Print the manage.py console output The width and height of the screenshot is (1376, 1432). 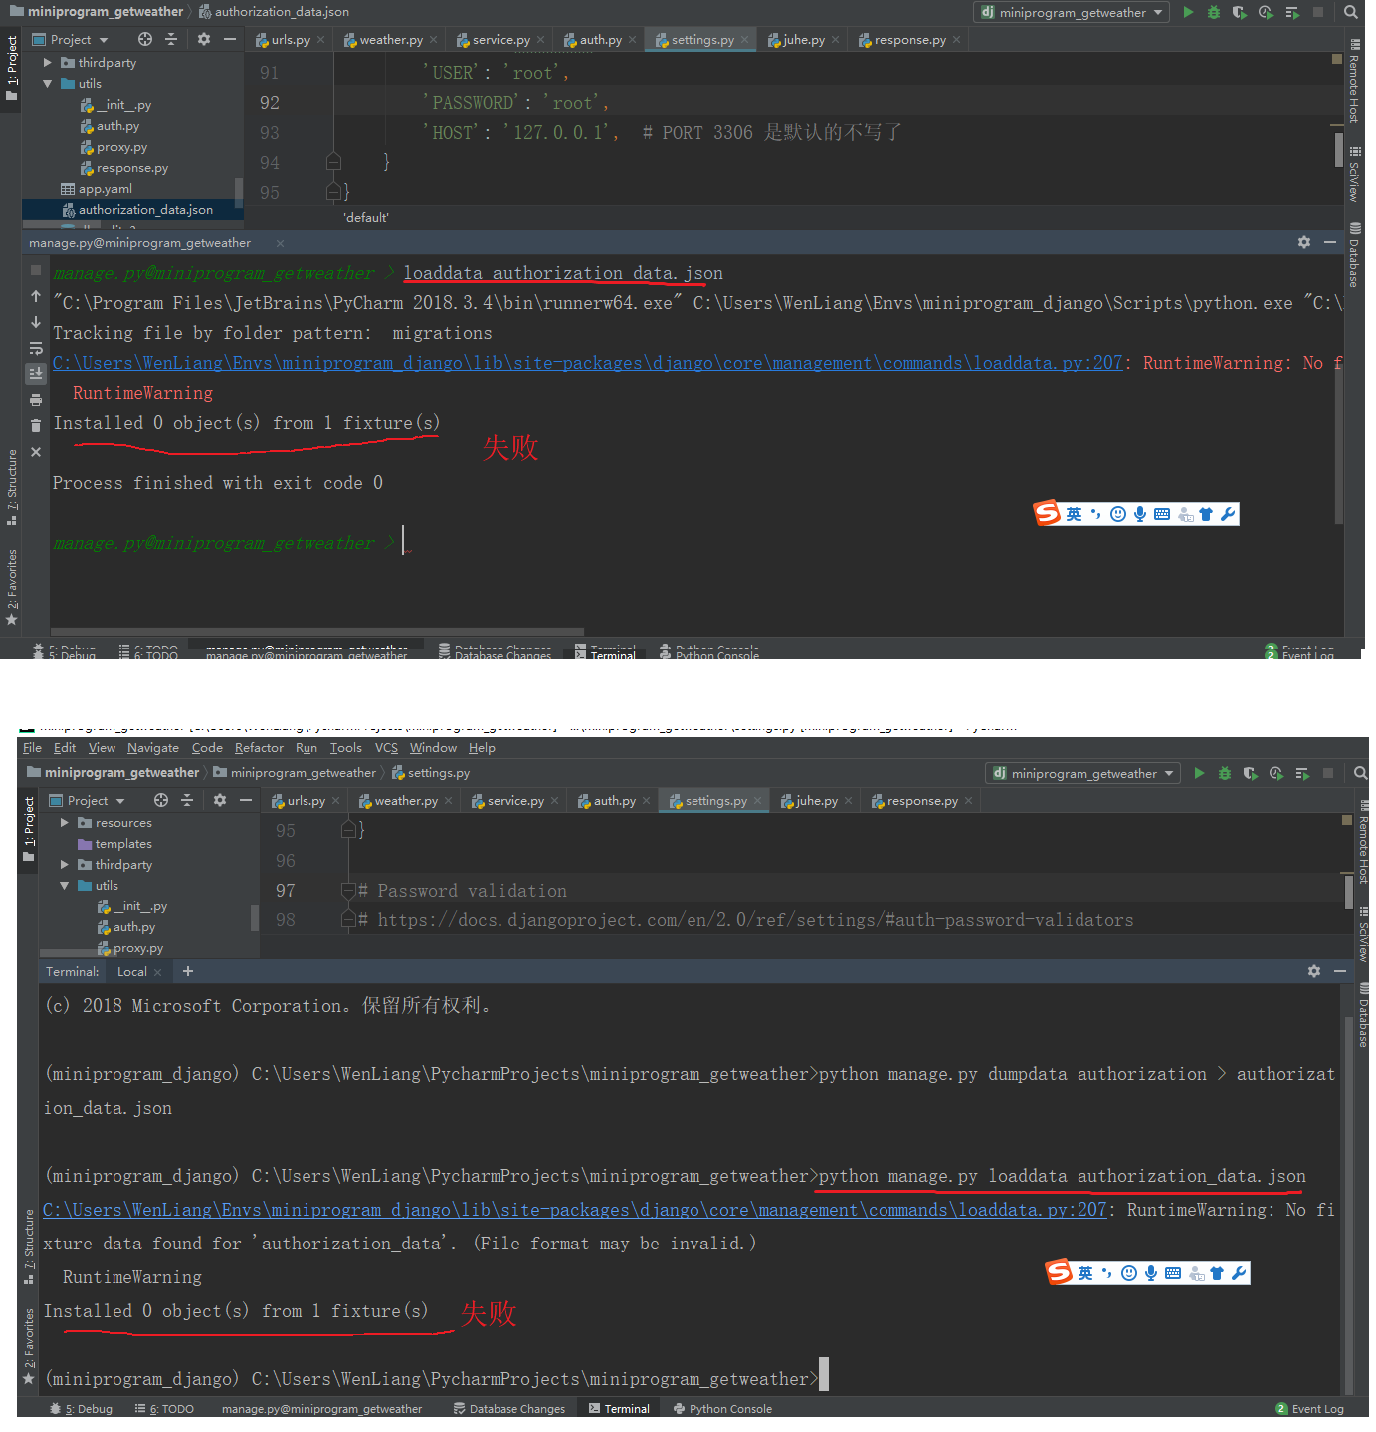(x=36, y=400)
